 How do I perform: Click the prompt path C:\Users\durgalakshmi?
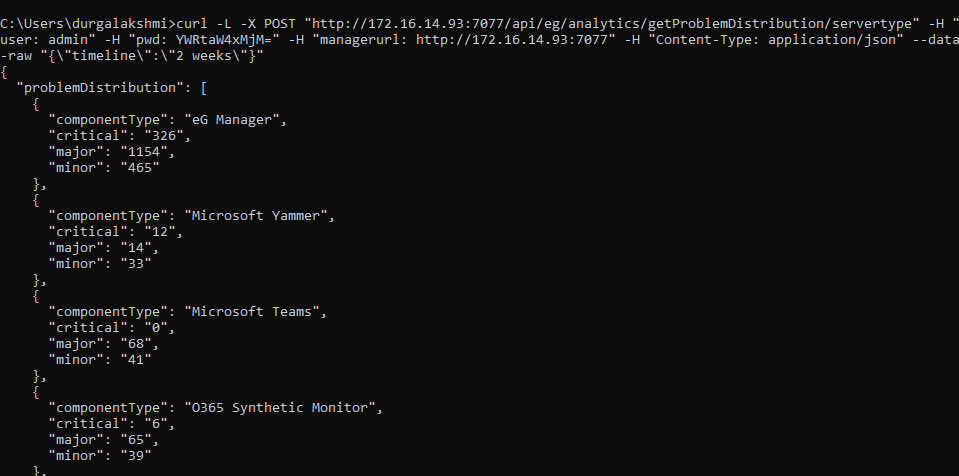[84, 24]
